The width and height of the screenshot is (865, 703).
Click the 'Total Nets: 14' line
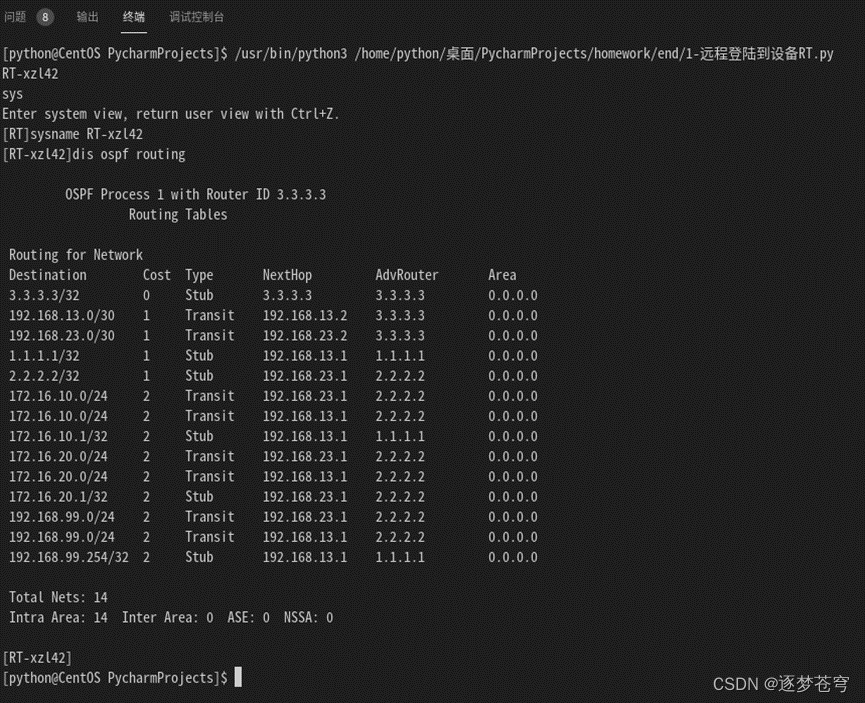coord(58,598)
